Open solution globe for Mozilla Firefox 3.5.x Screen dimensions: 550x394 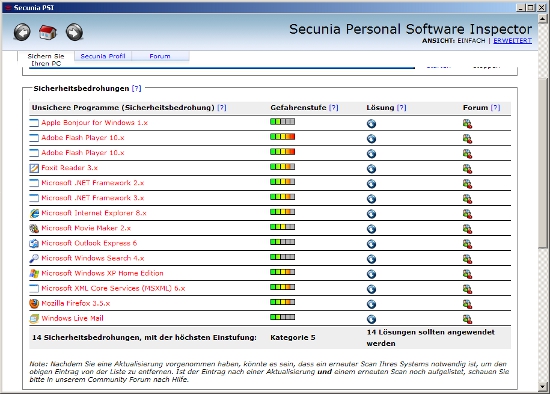coord(371,304)
